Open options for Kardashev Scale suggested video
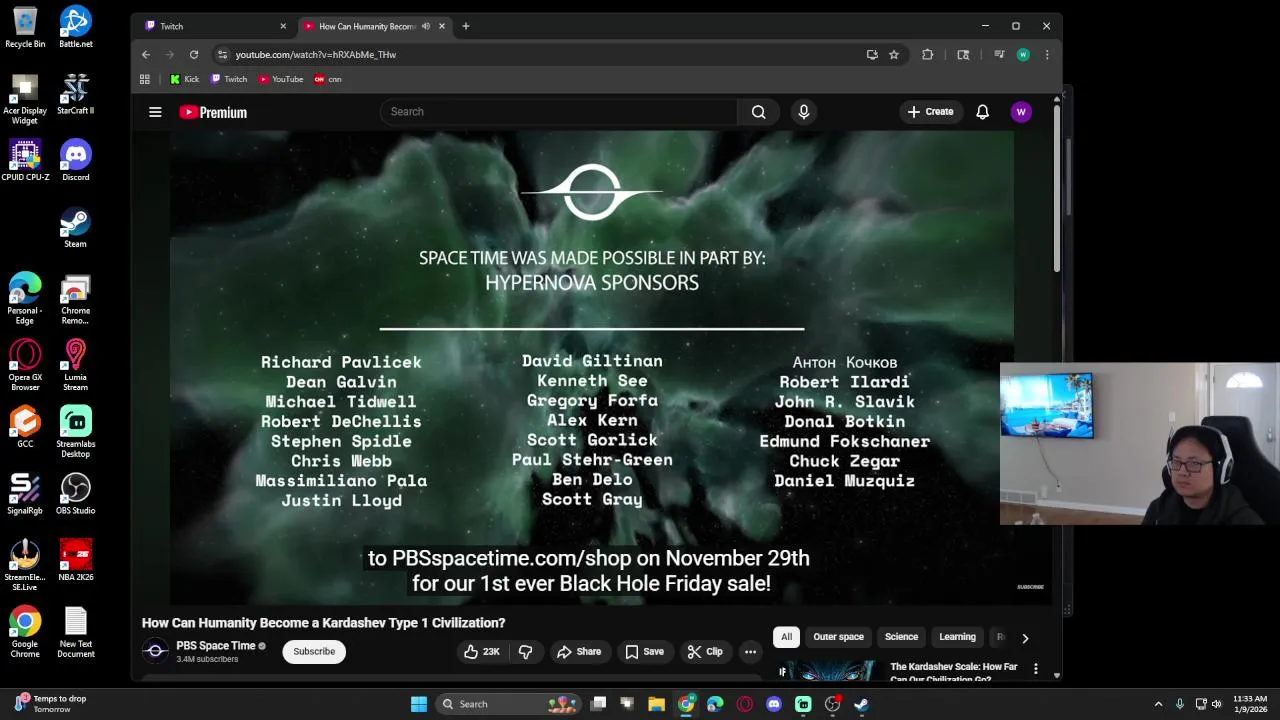 1035,668
